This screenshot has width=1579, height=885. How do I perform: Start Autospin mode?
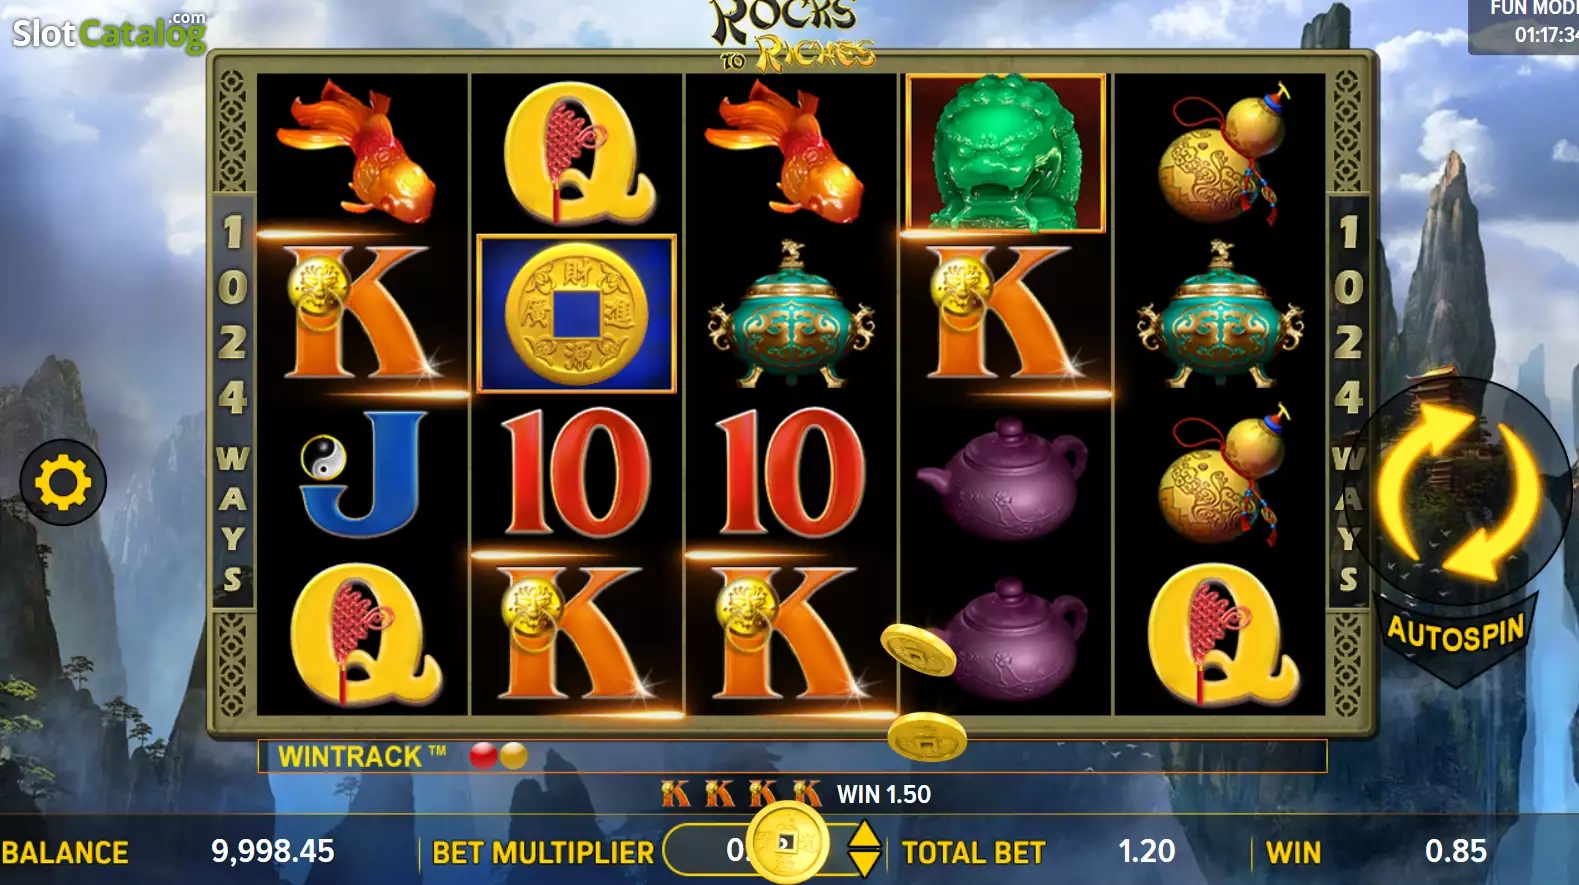pos(1456,633)
